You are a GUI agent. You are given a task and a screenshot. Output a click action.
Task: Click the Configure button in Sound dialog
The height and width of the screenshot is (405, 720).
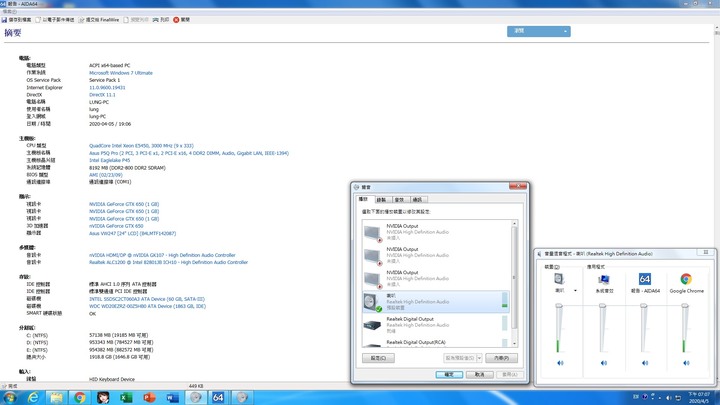coord(378,358)
